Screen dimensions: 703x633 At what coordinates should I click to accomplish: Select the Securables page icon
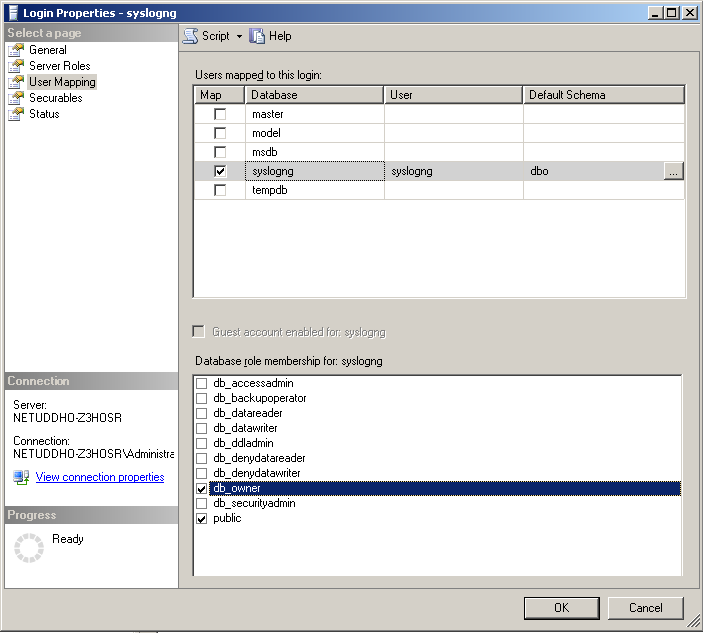tap(16, 98)
